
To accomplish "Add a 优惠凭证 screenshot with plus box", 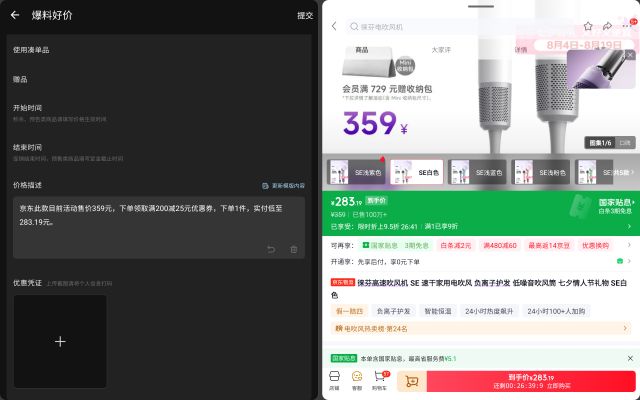I will 60,342.
